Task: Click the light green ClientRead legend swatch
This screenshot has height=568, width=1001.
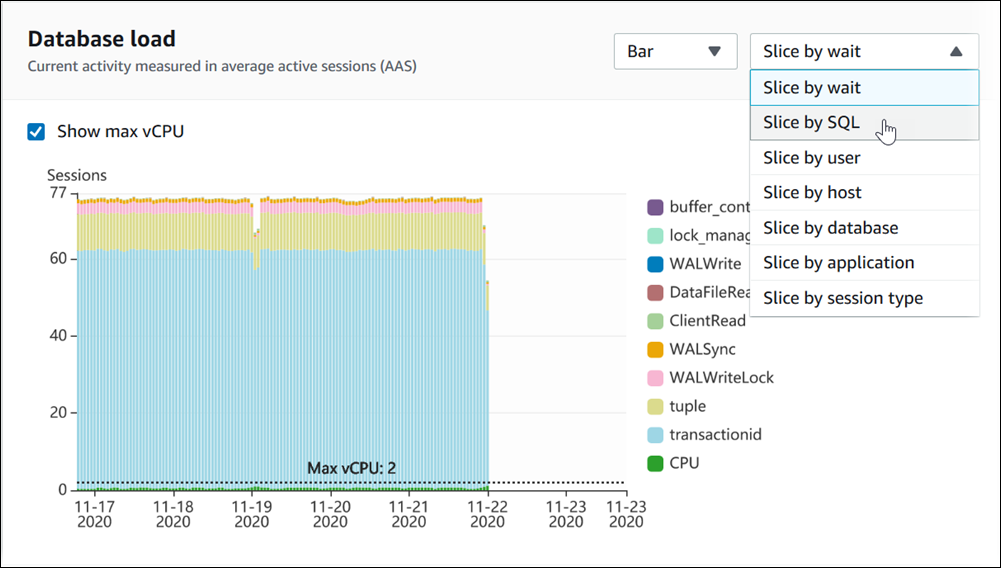Action: (655, 321)
